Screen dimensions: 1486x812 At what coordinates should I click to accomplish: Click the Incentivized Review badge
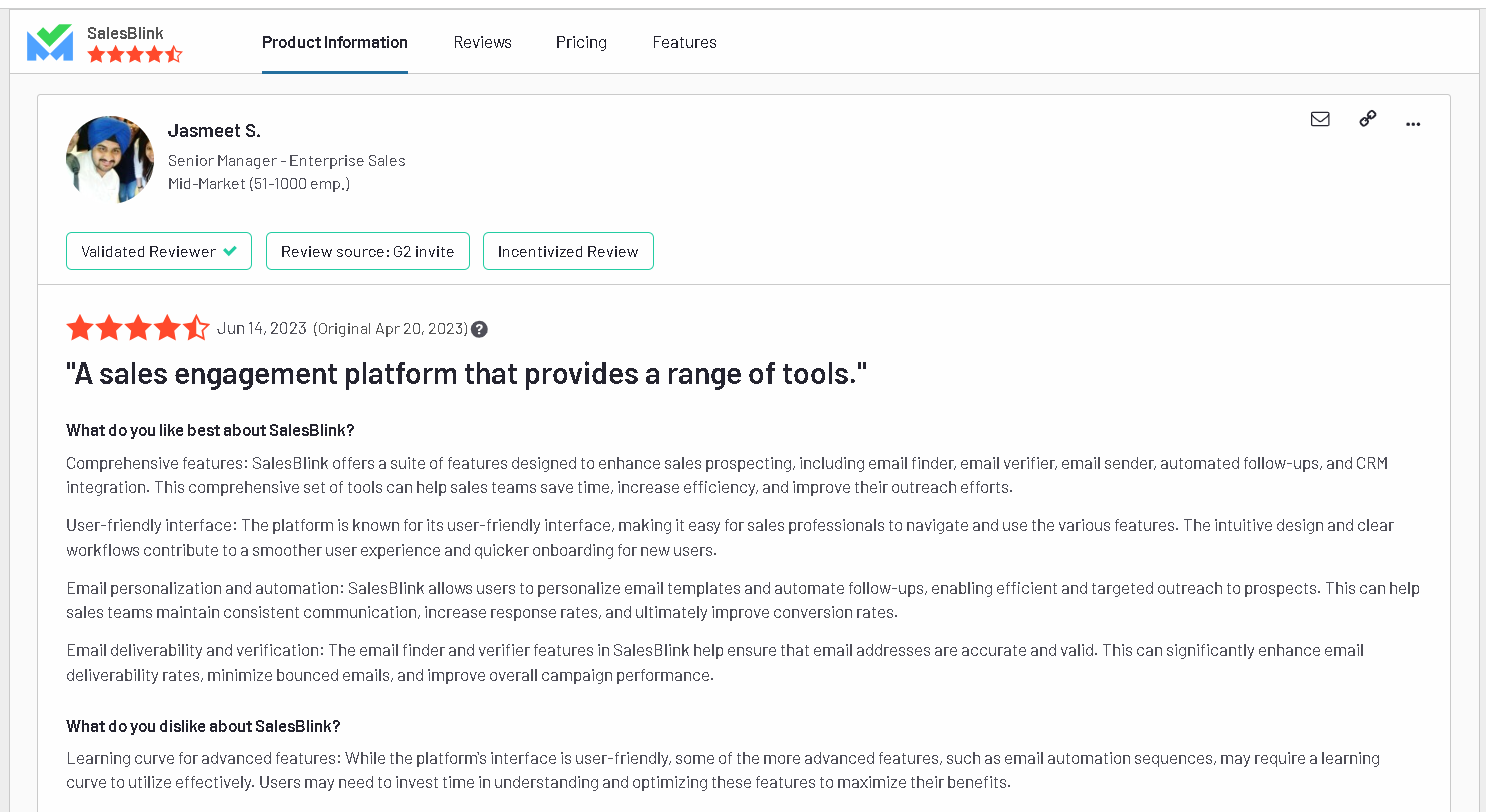pos(568,251)
